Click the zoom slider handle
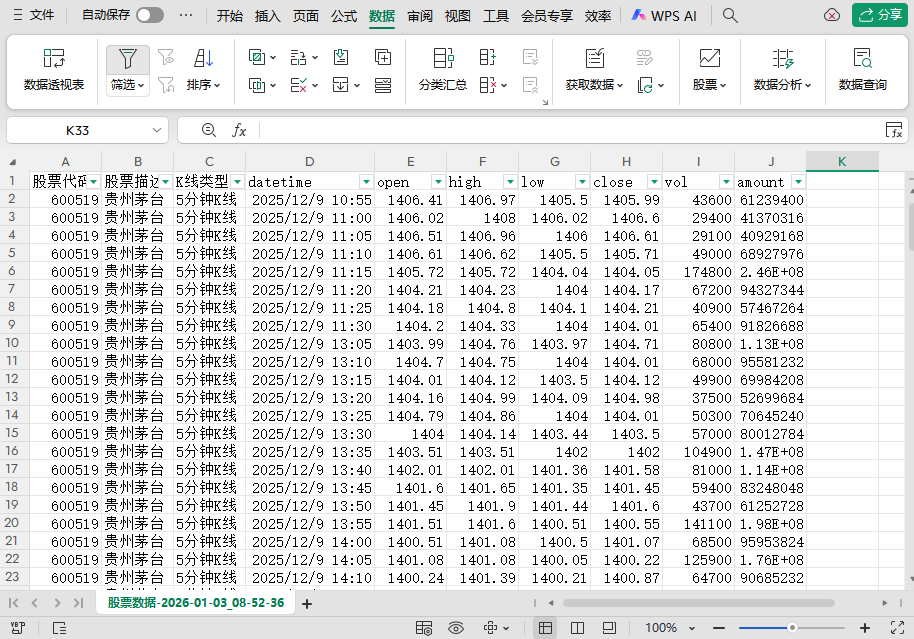The width and height of the screenshot is (914, 639). point(792,627)
